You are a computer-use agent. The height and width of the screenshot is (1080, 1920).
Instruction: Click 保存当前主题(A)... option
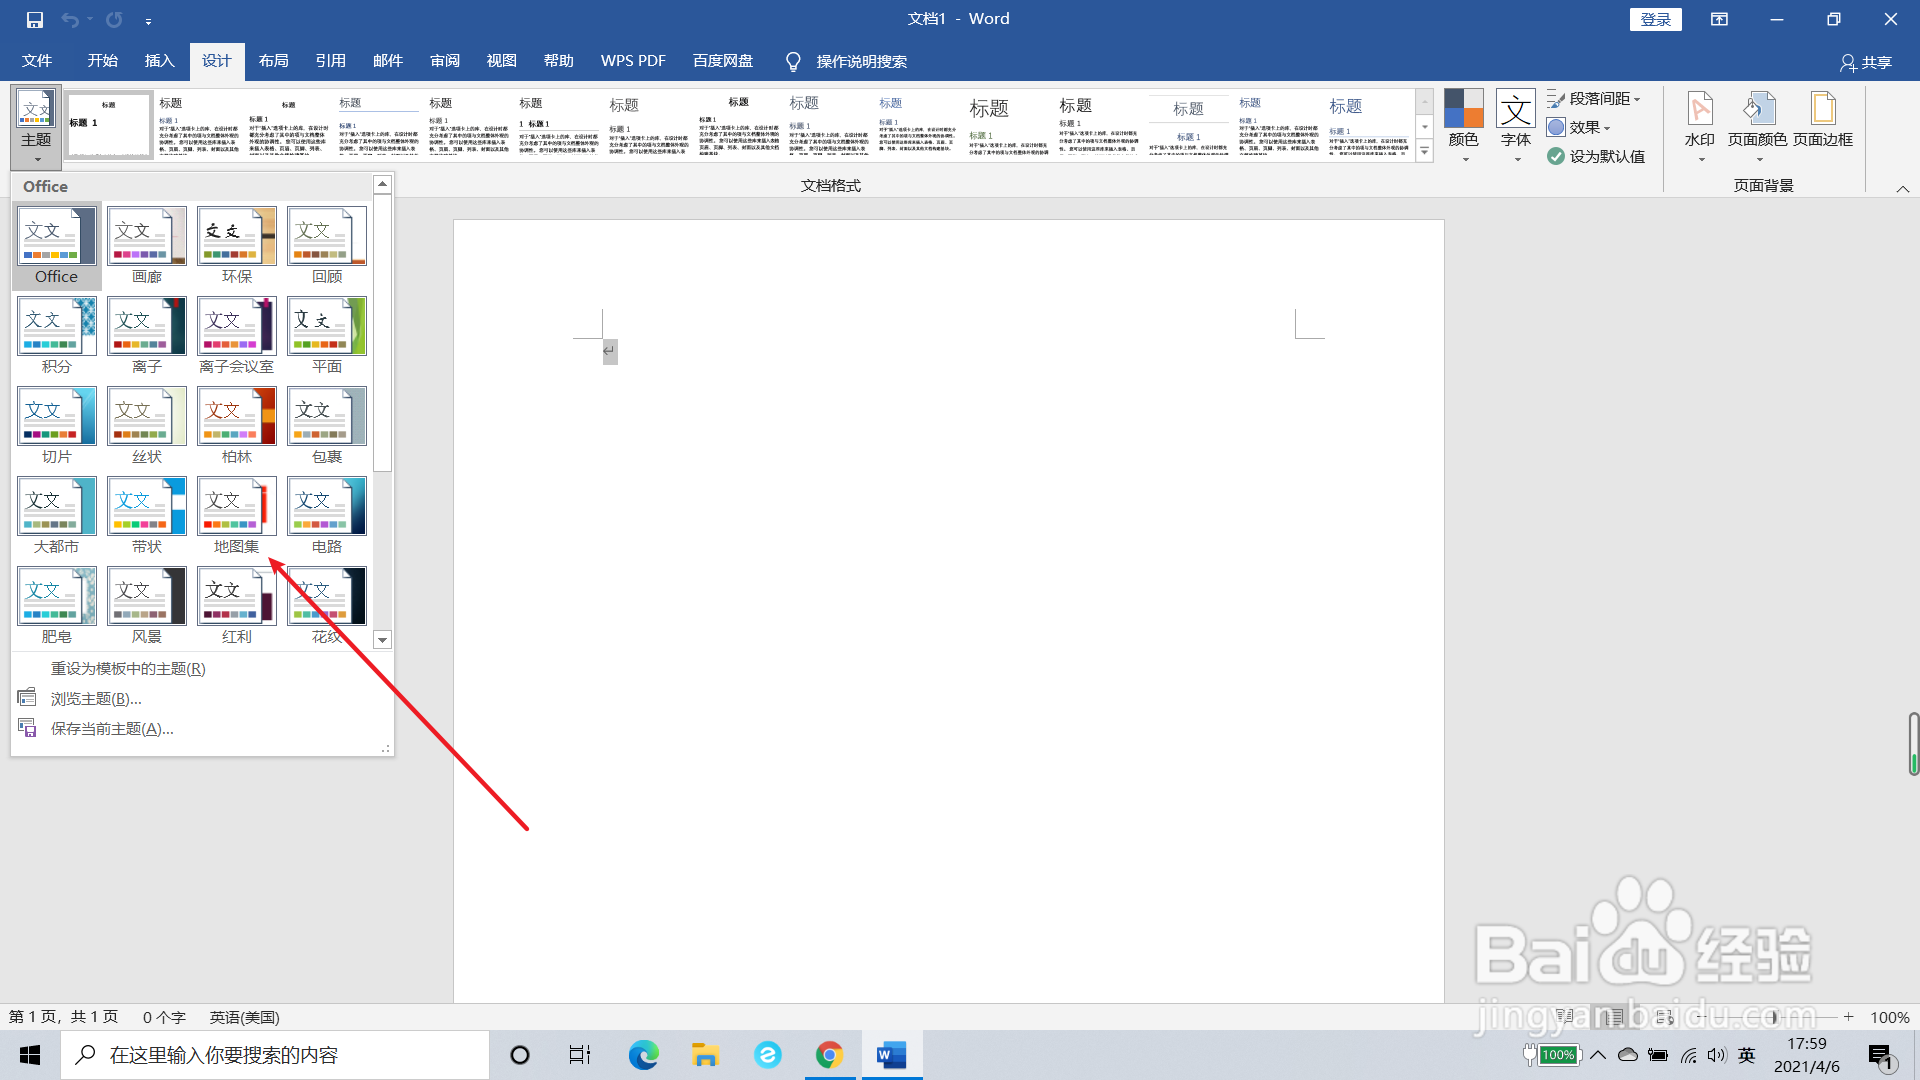click(x=112, y=729)
